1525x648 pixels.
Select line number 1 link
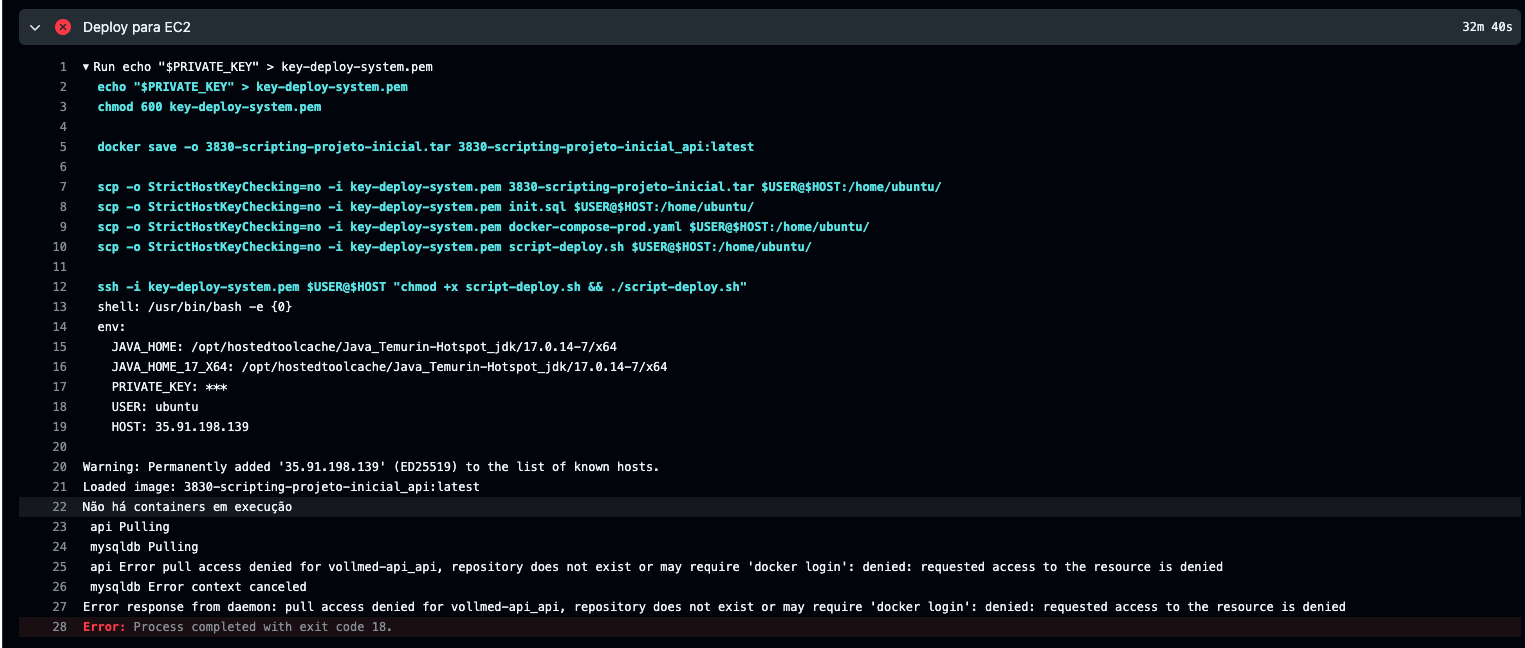(x=62, y=67)
